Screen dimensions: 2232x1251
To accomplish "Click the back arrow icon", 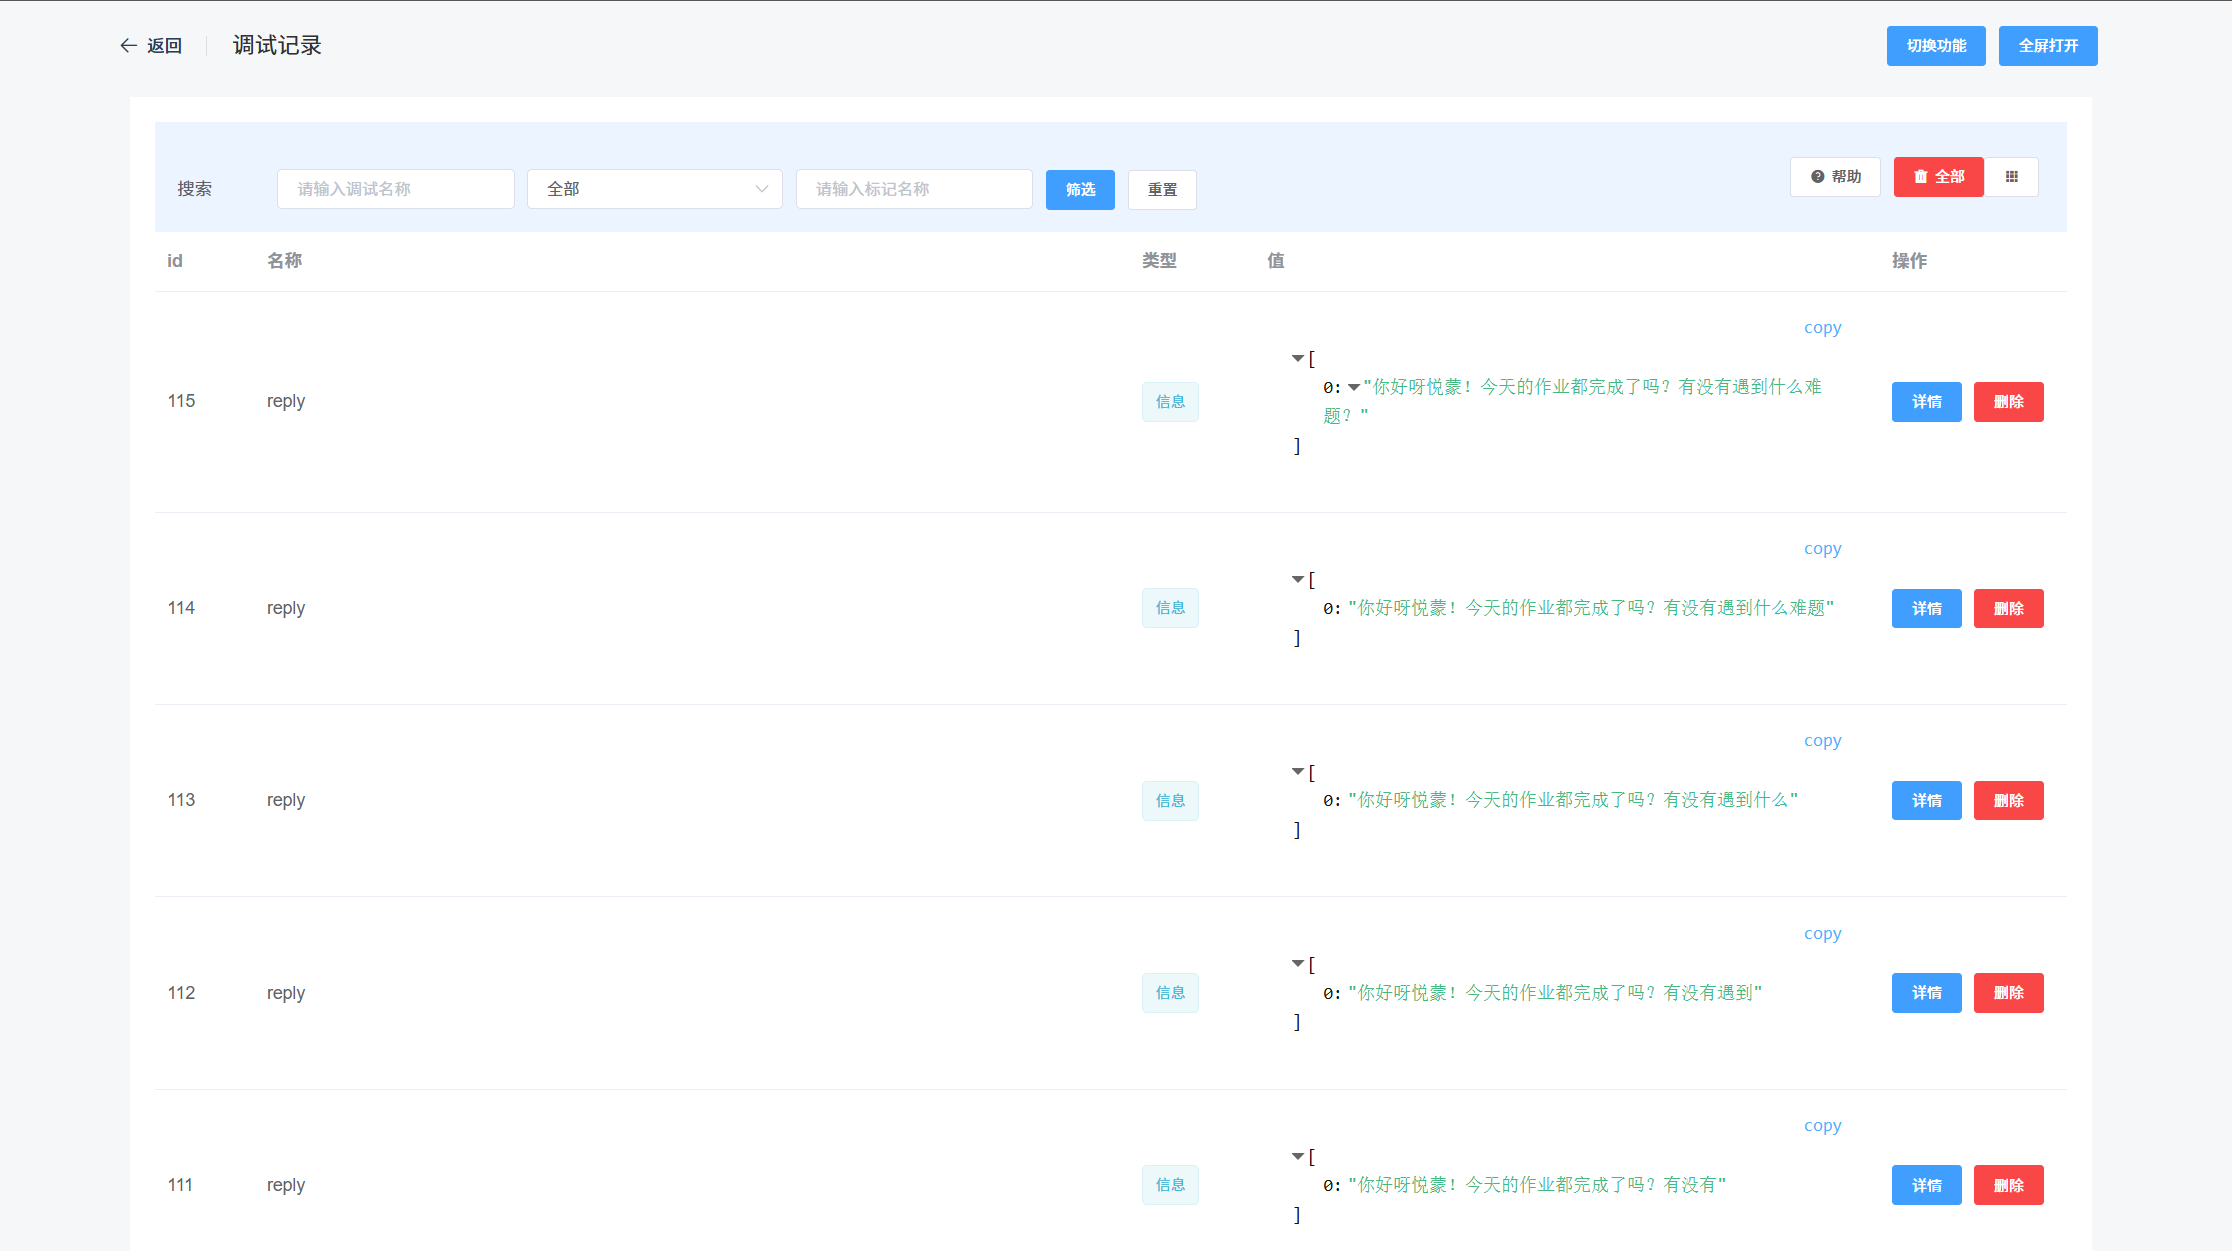I will coord(128,46).
